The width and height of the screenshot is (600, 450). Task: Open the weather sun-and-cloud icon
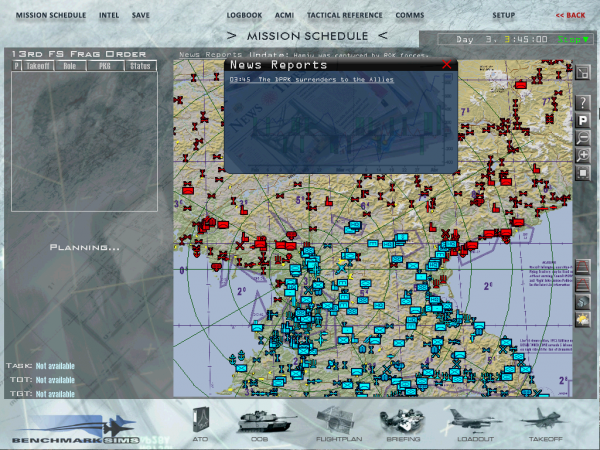tap(583, 320)
